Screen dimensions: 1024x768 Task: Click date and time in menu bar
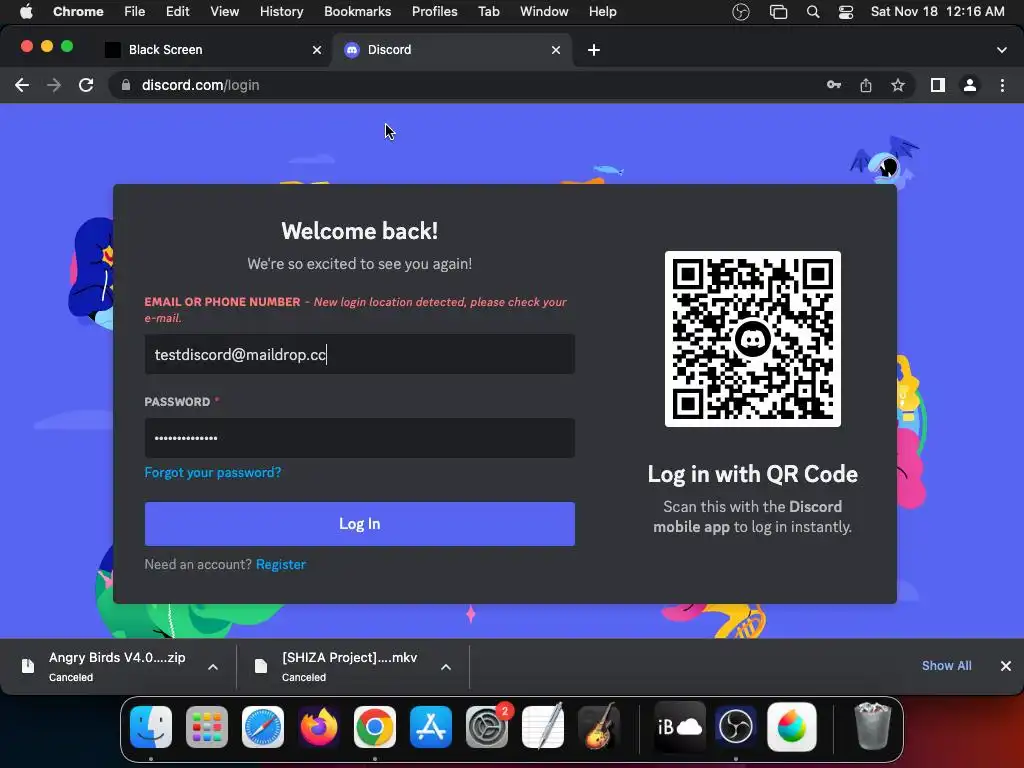point(938,12)
